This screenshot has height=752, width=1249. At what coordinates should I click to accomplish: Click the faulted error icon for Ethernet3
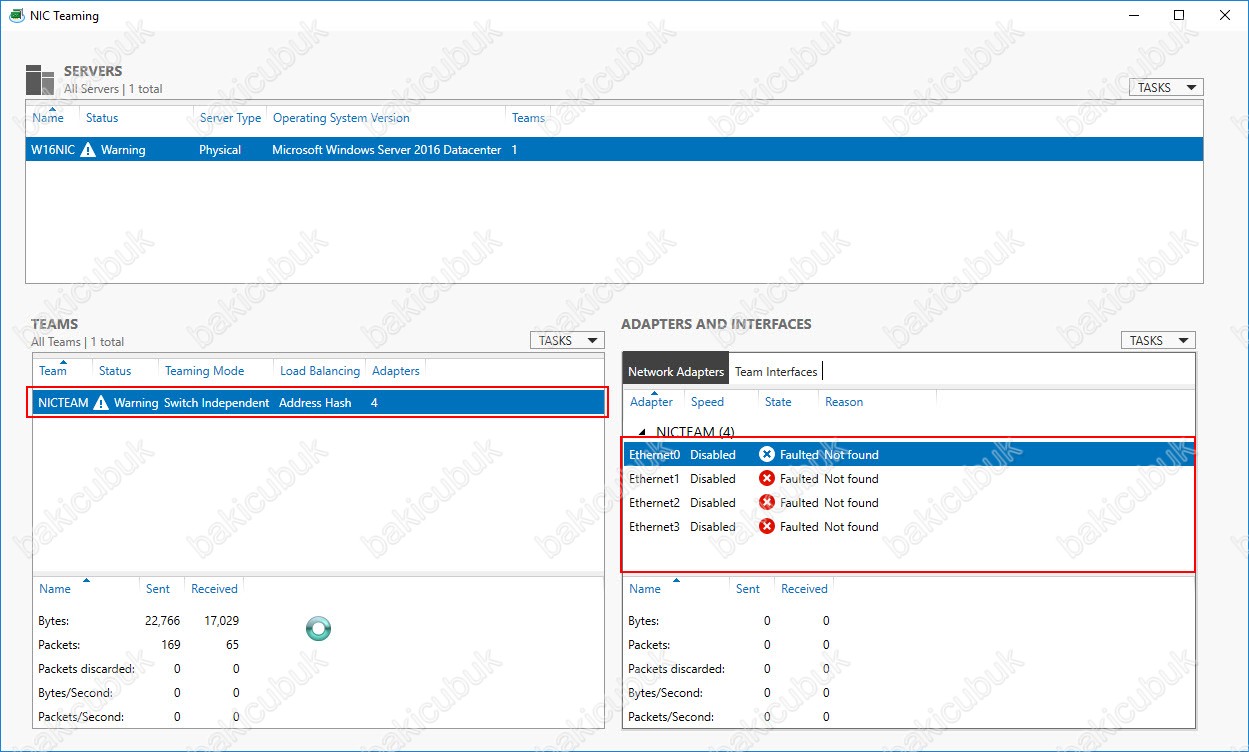767,527
